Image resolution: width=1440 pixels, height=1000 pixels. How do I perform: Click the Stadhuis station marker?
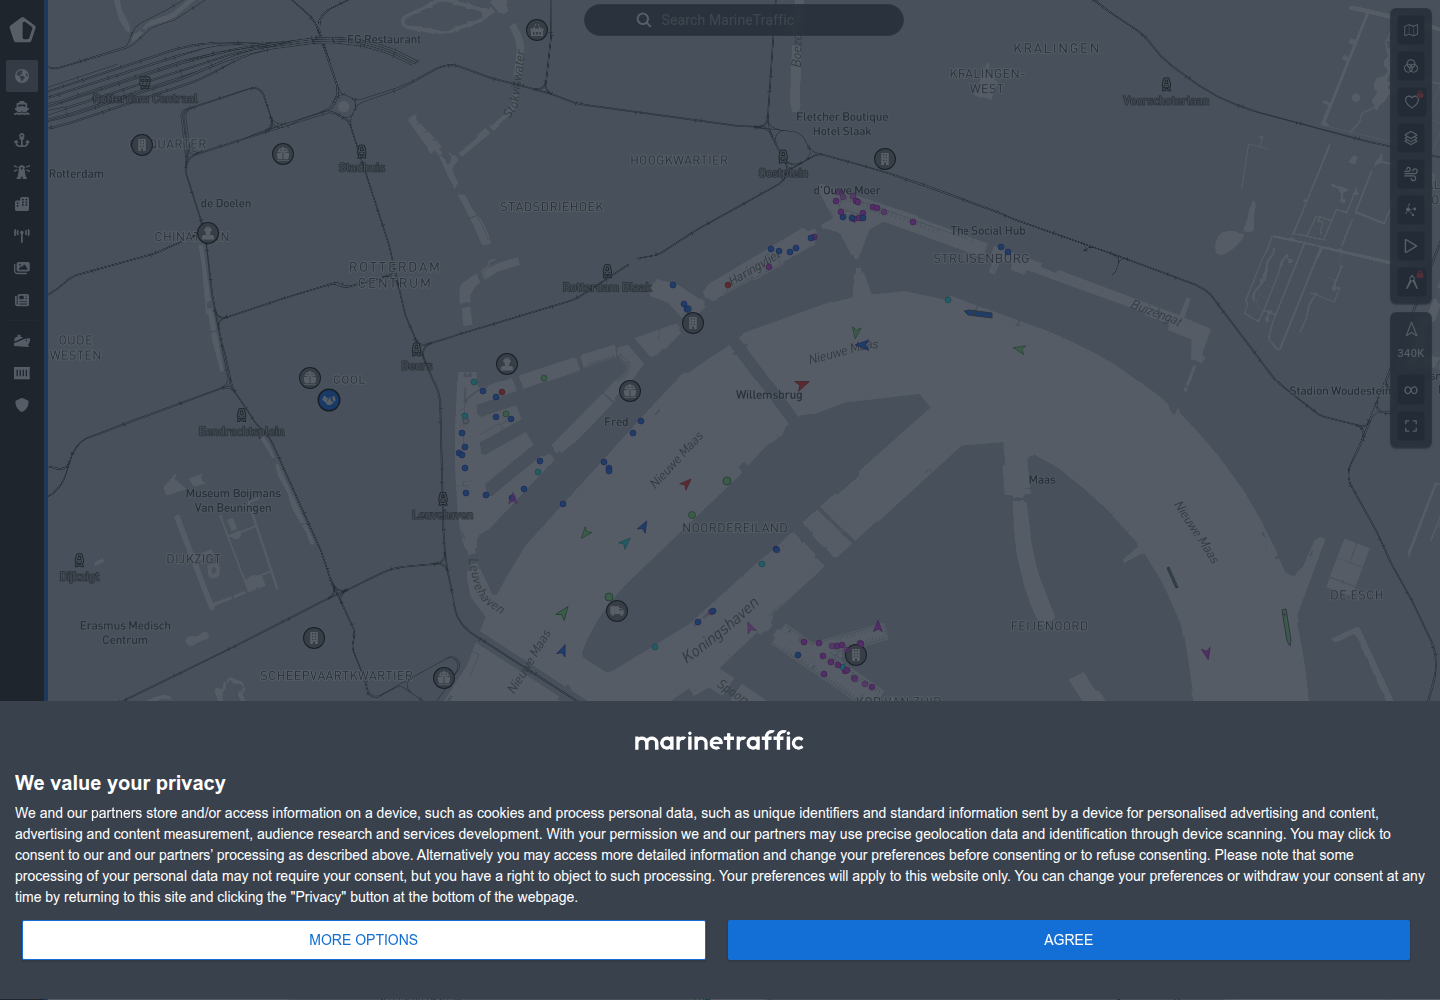tap(361, 152)
